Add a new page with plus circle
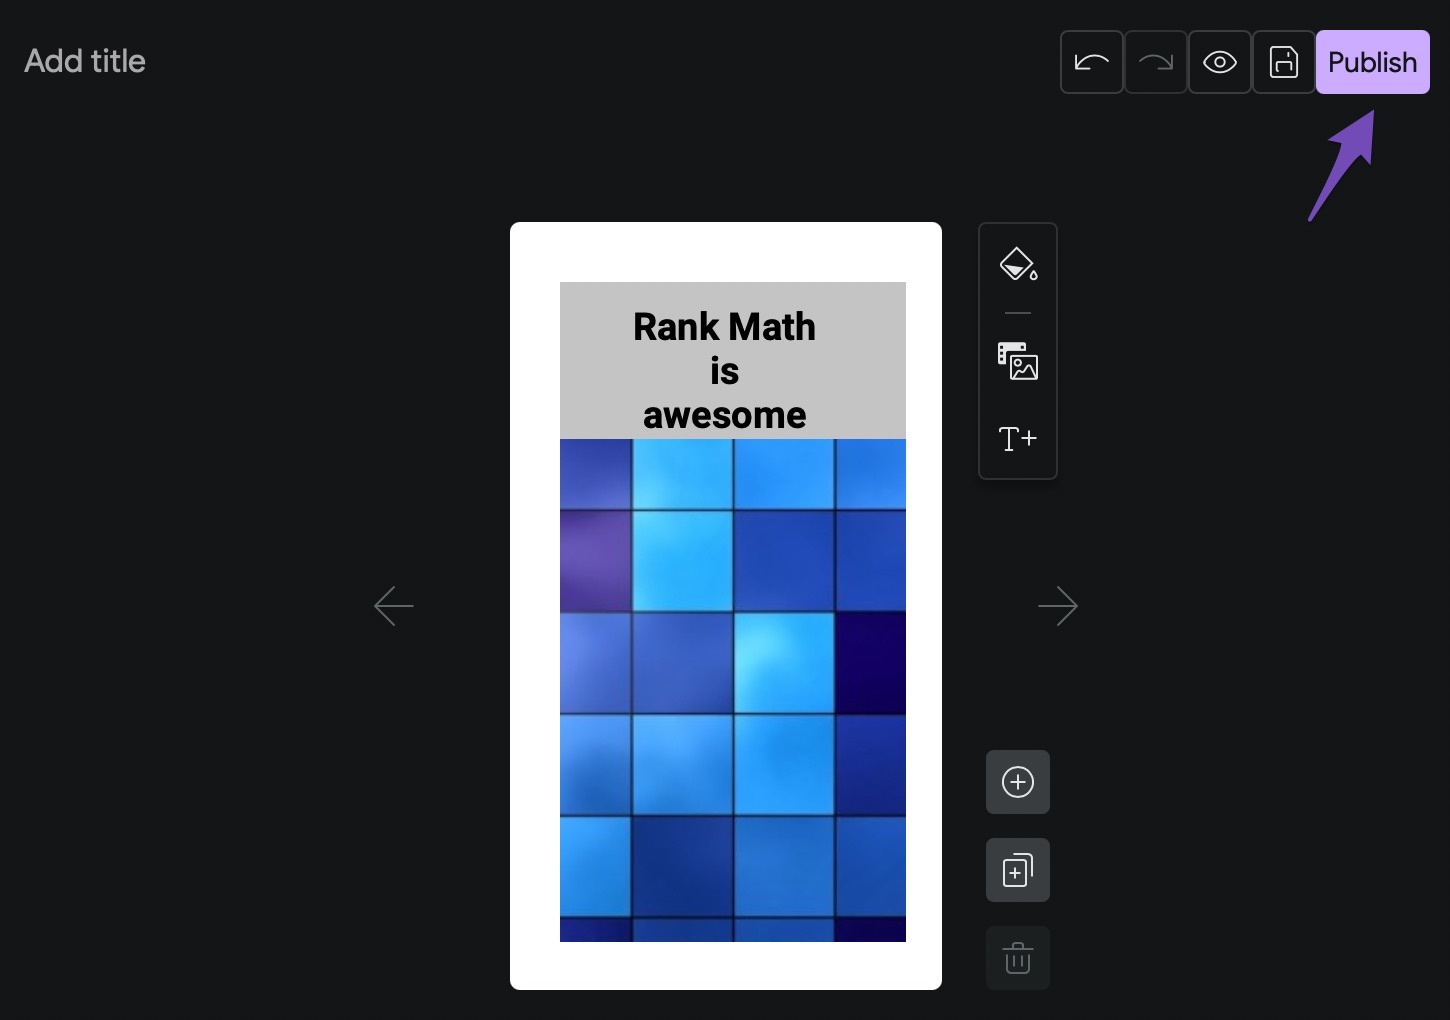 tap(1018, 782)
